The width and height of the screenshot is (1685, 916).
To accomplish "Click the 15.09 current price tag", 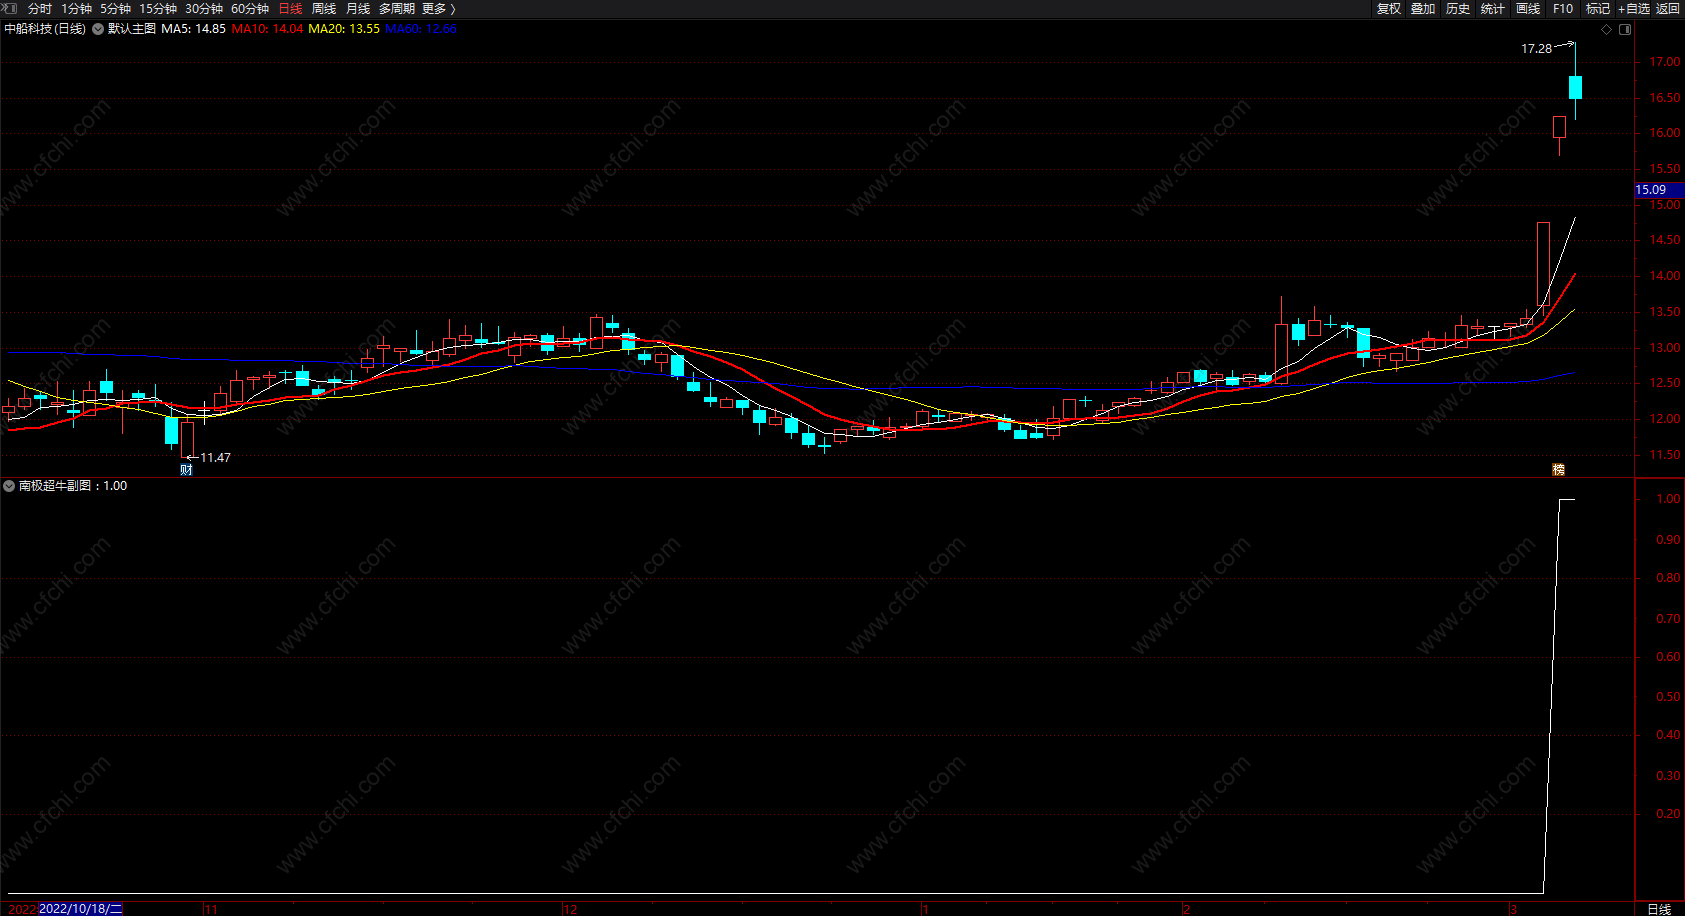I will 1659,190.
